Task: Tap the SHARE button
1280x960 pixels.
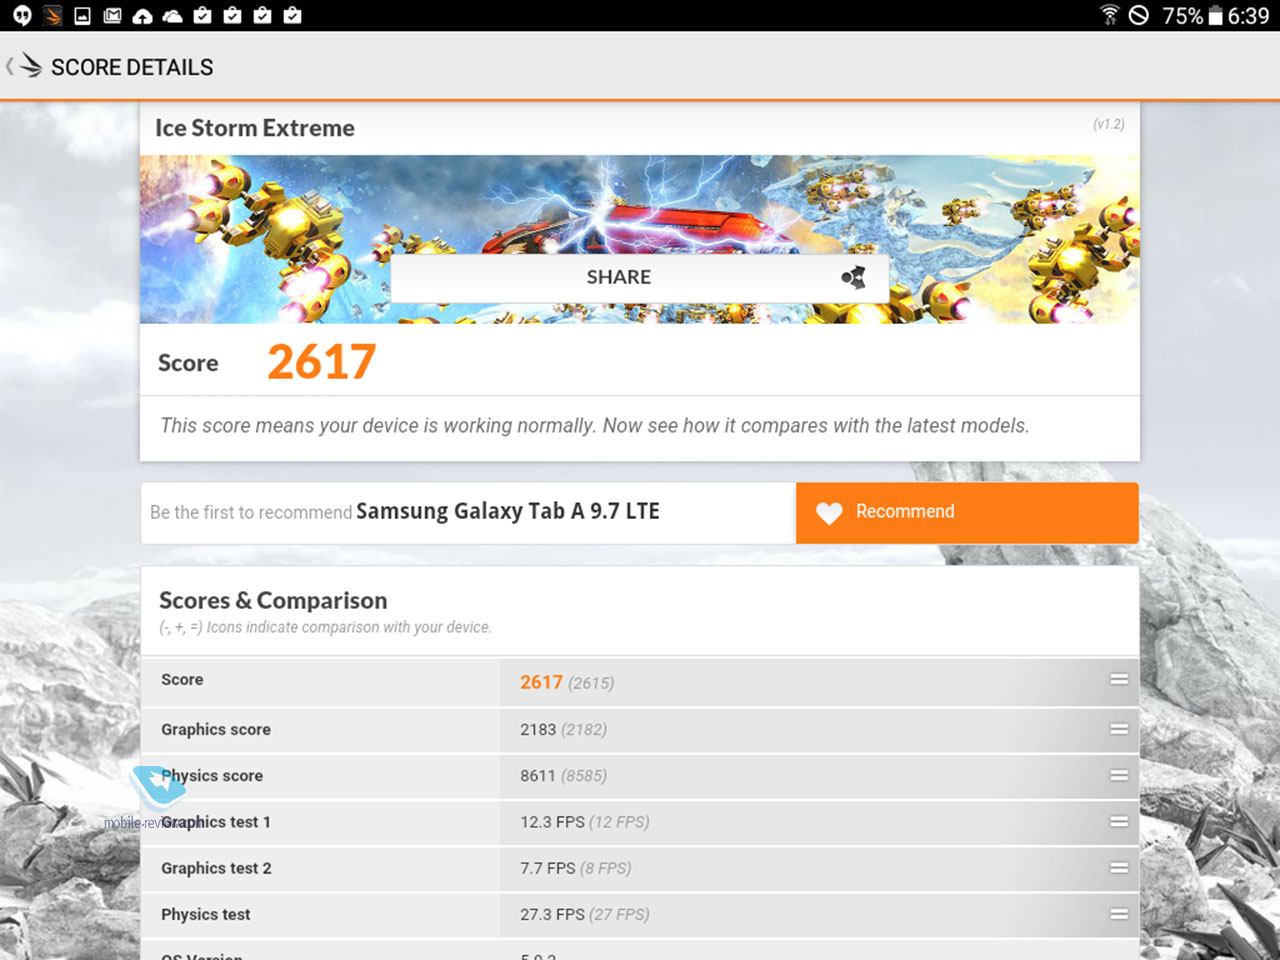Action: [x=639, y=278]
